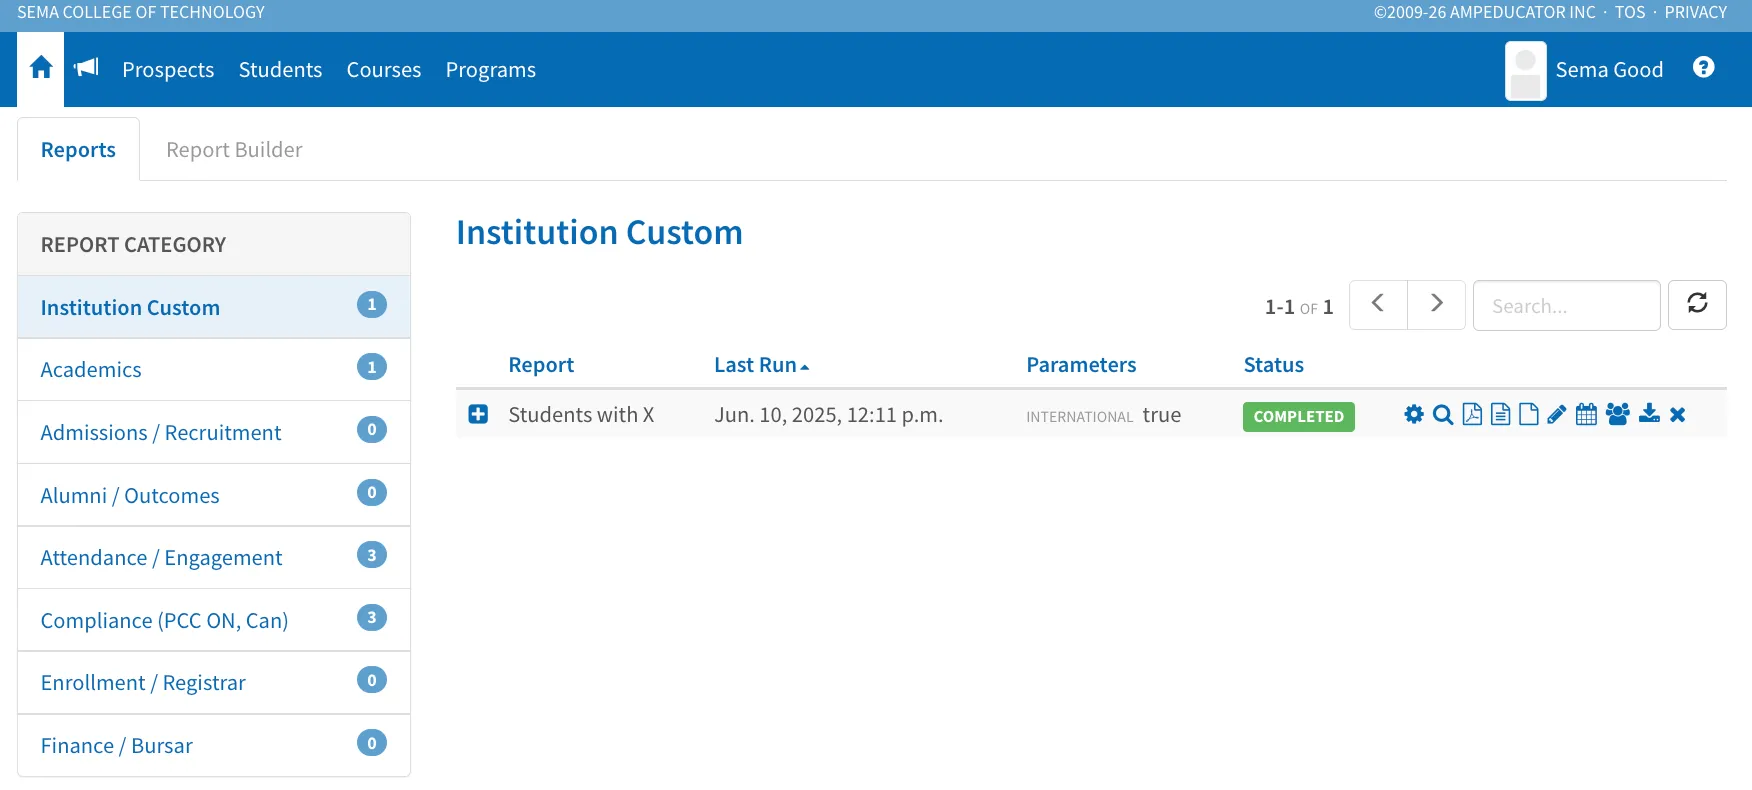
Task: Refresh the reports list
Action: [x=1697, y=305]
